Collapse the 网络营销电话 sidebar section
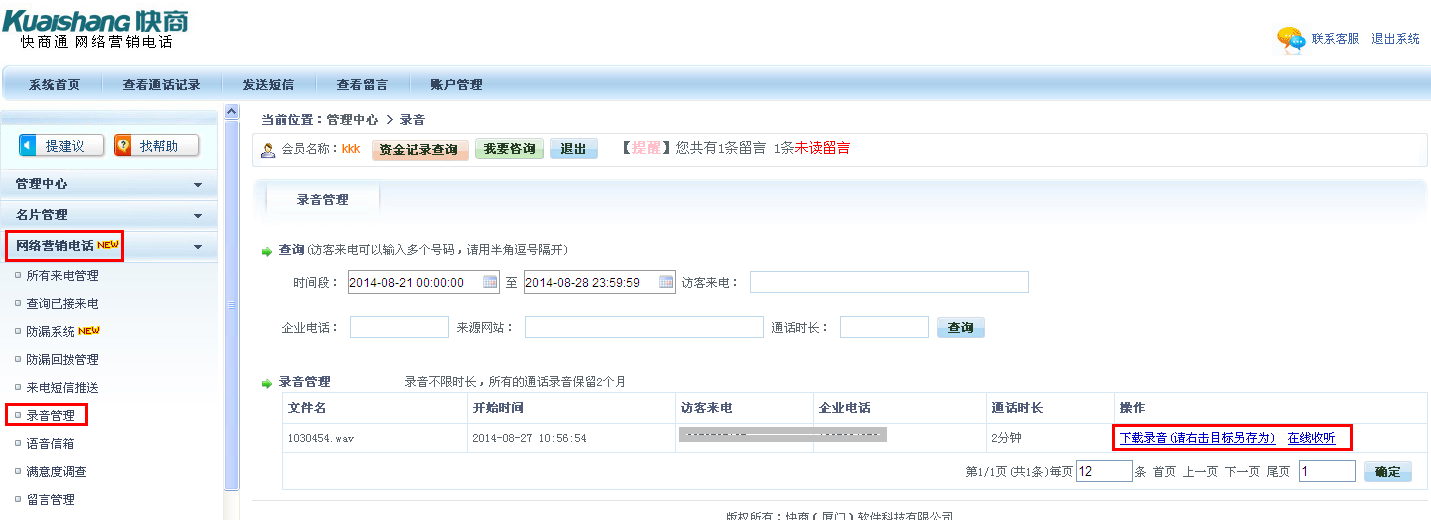The height and width of the screenshot is (520, 1431). pos(198,247)
